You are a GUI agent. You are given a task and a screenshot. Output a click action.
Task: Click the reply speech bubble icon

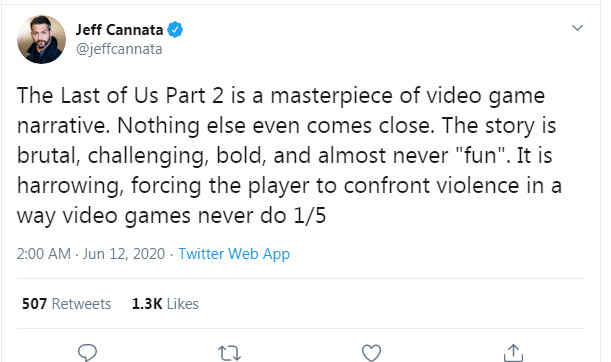point(87,353)
